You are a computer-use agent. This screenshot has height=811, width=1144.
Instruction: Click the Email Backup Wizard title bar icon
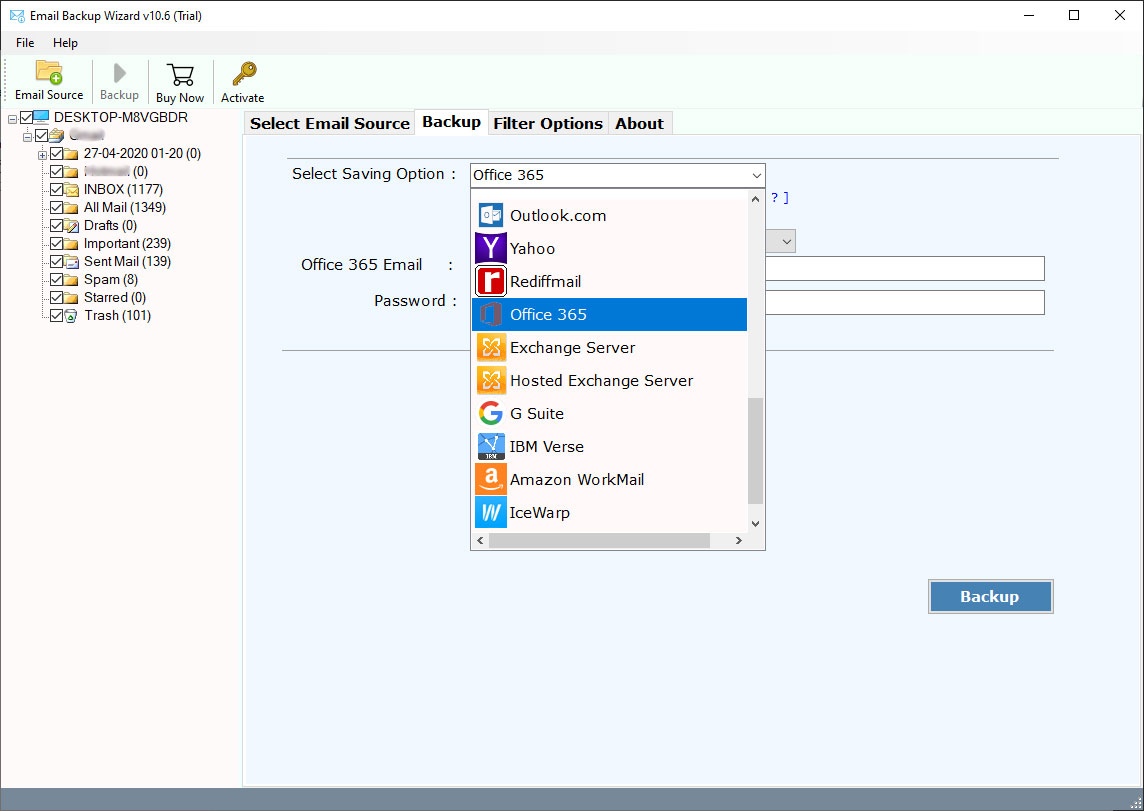click(16, 15)
